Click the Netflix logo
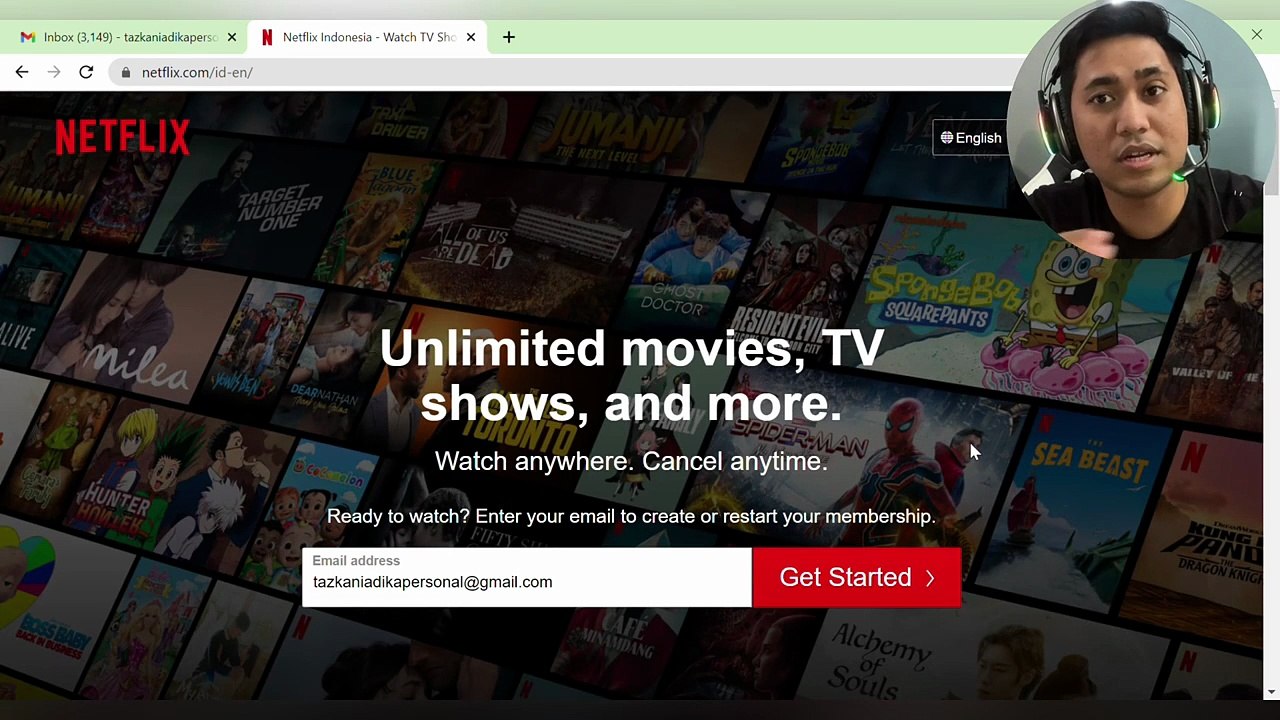 coord(123,137)
